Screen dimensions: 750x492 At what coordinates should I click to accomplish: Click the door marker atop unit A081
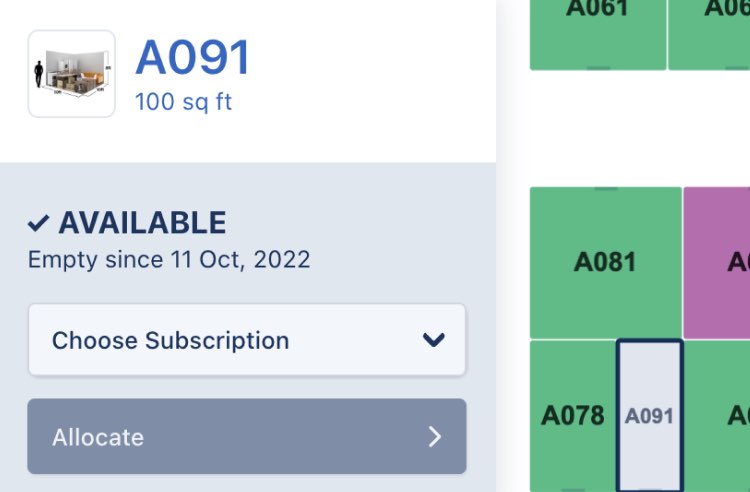606,188
